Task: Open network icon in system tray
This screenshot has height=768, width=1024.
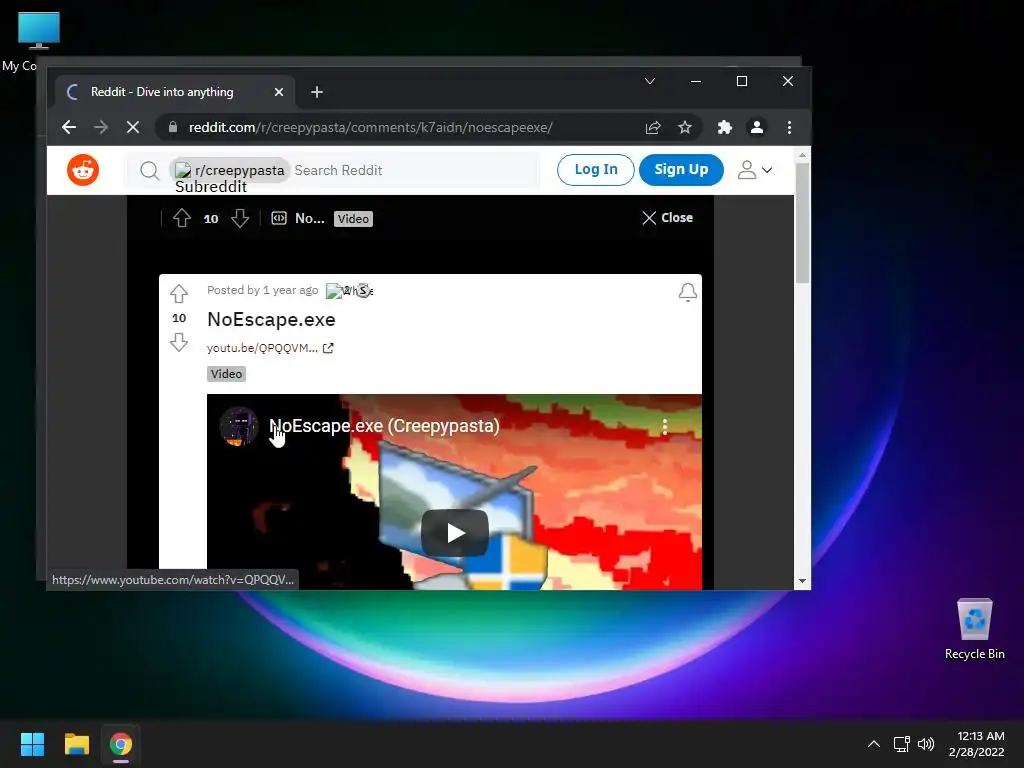Action: [902, 744]
